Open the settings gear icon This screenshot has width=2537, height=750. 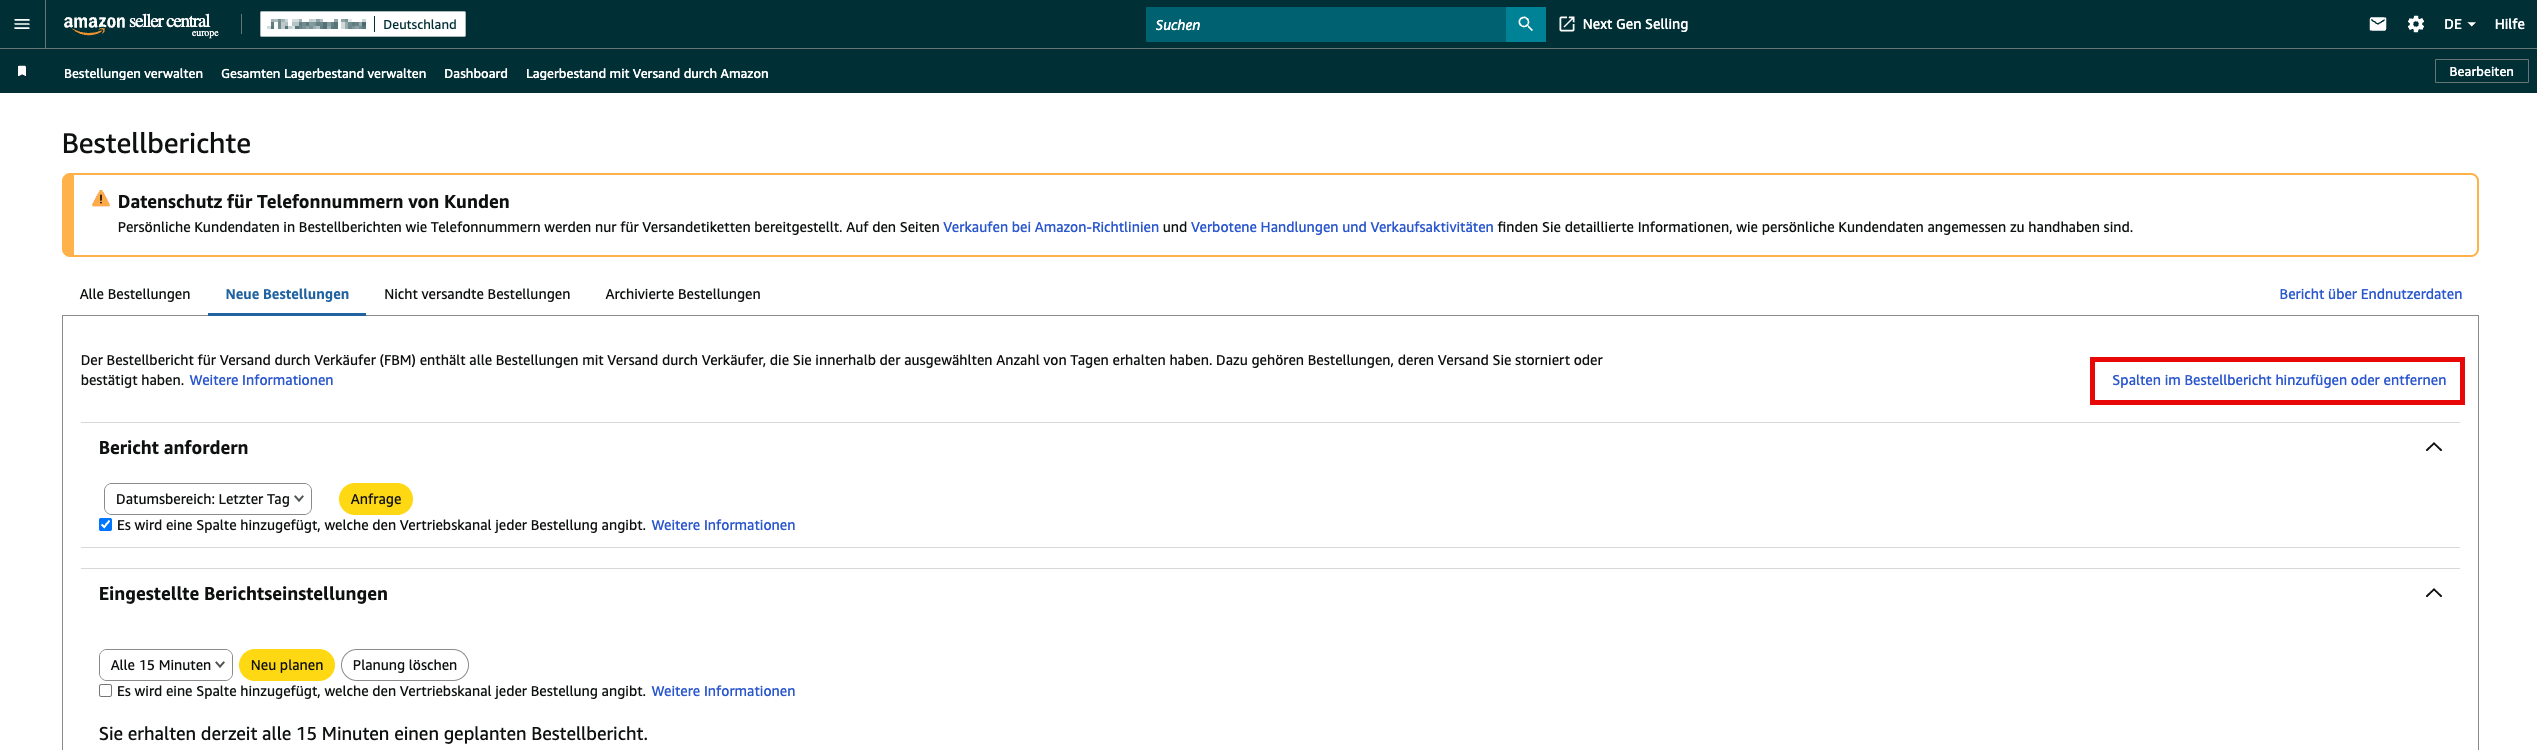pyautogui.click(x=2416, y=24)
